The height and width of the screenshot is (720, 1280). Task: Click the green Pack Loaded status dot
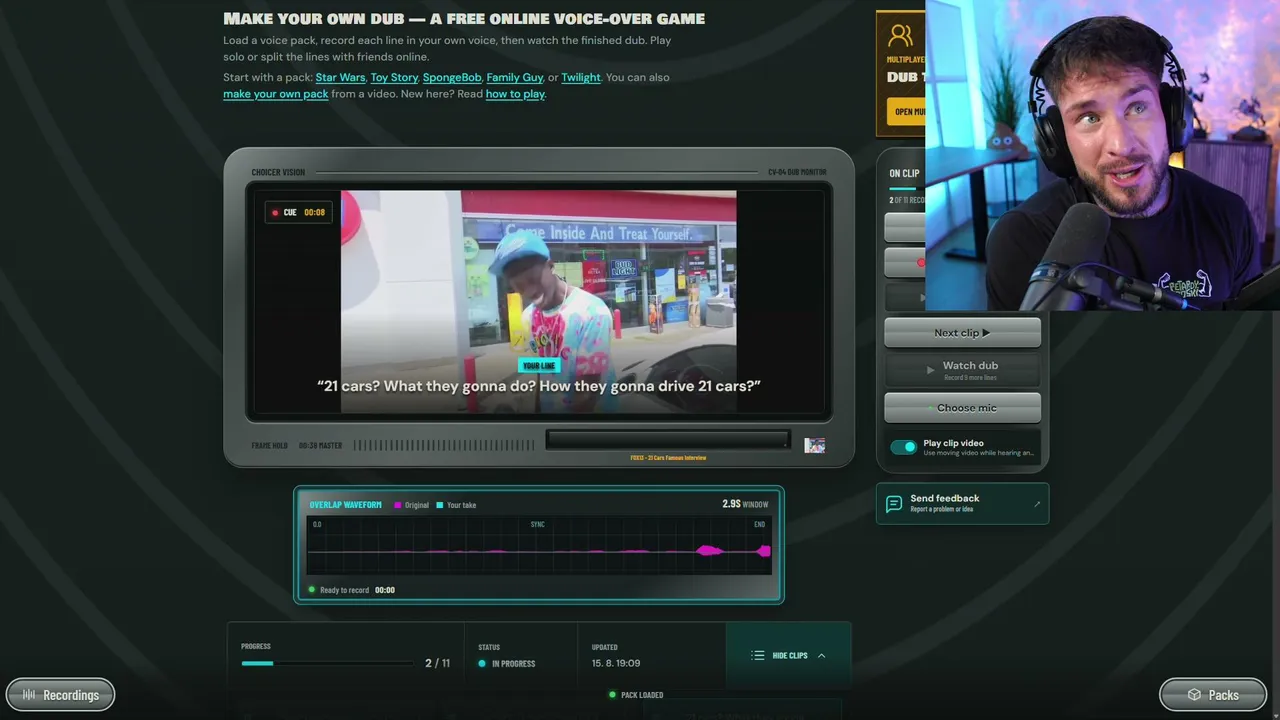point(612,695)
